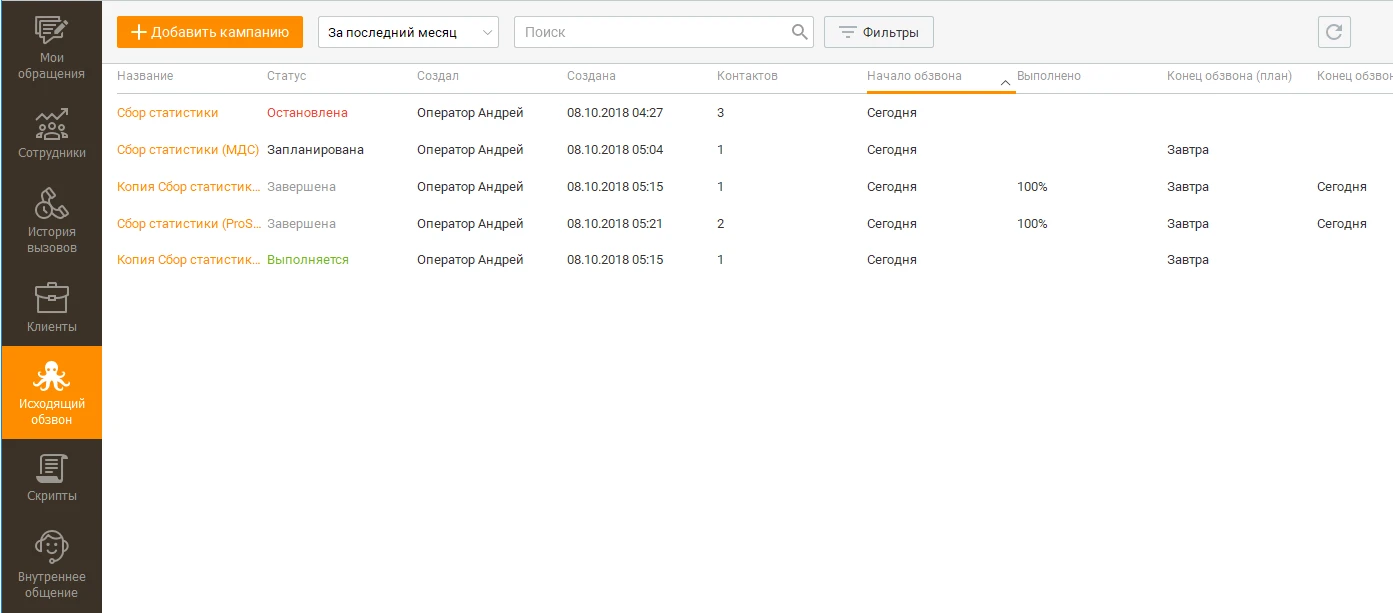1393x613 pixels.
Task: Open the Сбор статистики (ProS campaign
Action: 188,224
